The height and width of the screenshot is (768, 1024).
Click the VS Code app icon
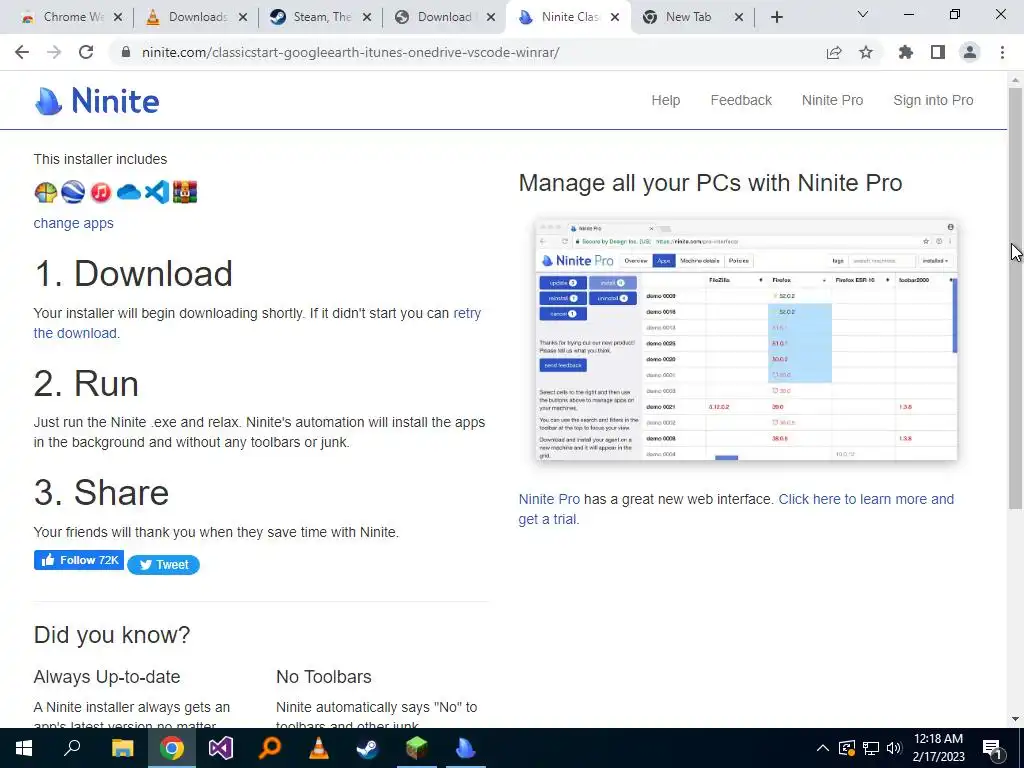coord(157,192)
